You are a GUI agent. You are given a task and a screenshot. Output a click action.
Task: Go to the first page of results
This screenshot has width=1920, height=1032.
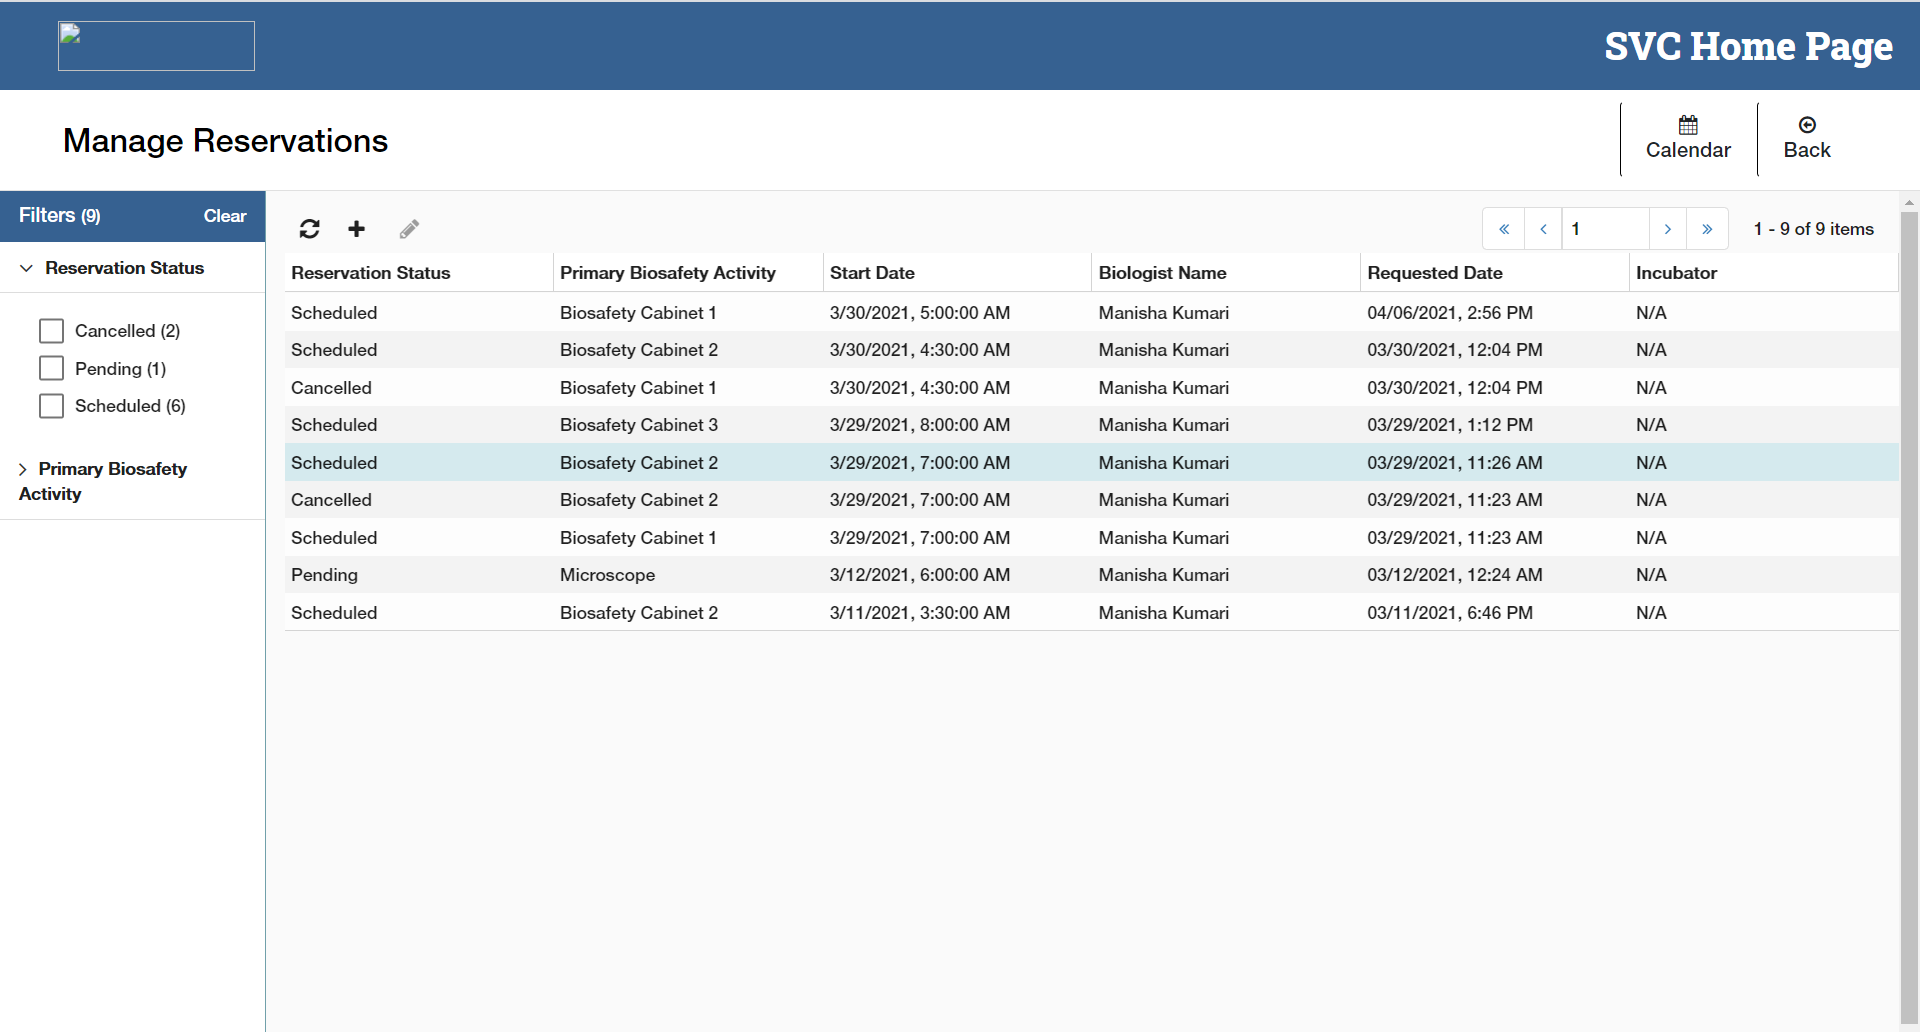tap(1503, 229)
